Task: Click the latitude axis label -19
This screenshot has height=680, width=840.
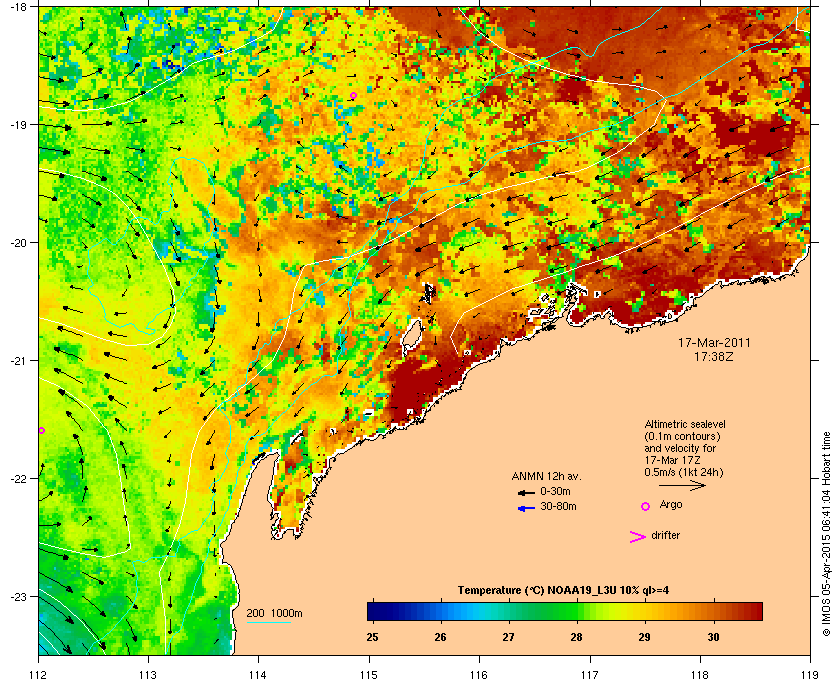Action: [x=18, y=124]
